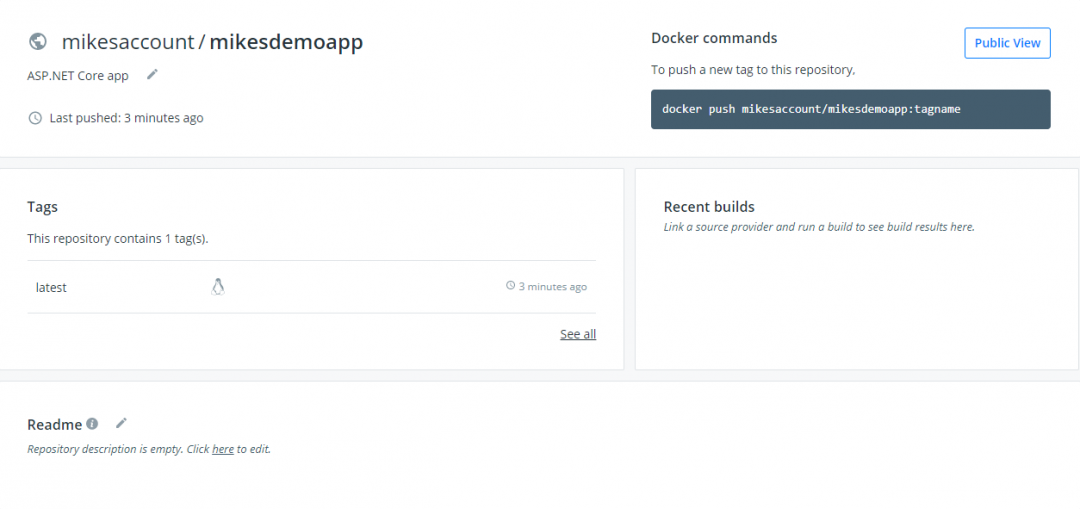1080x509 pixels.
Task: Open the Public View button
Action: coord(1007,43)
